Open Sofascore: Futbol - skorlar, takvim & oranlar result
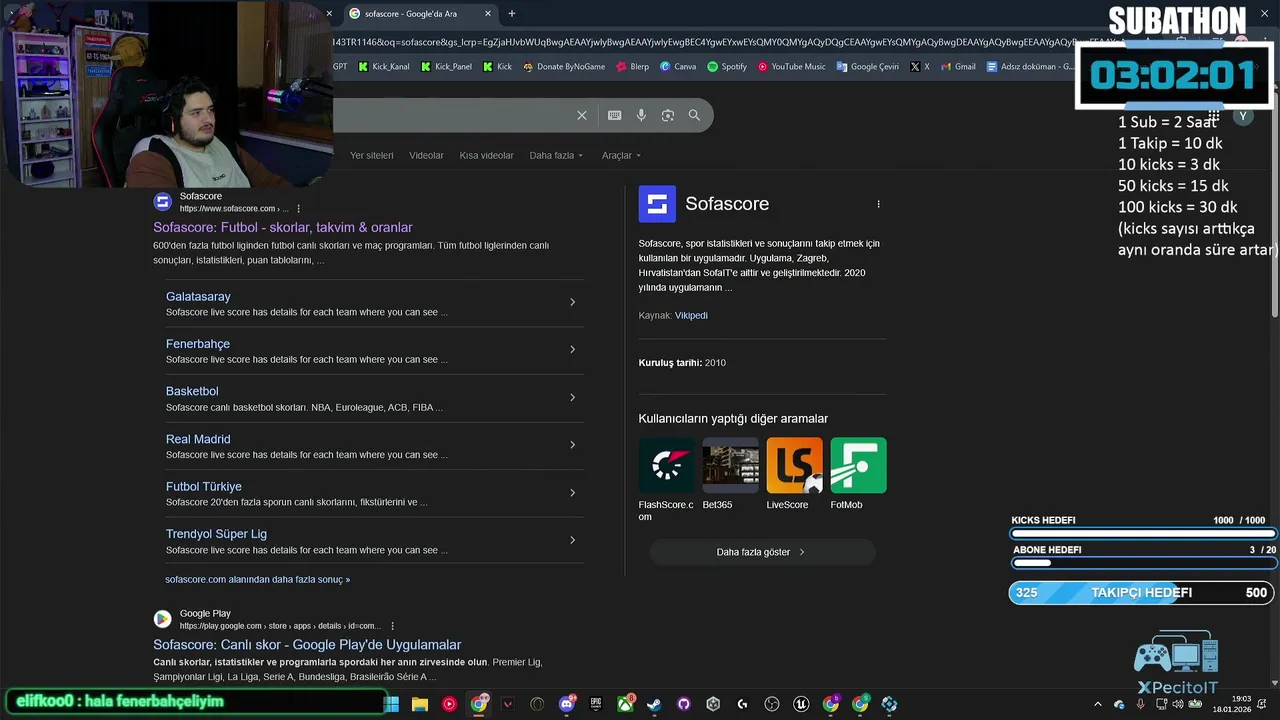 [x=283, y=228]
